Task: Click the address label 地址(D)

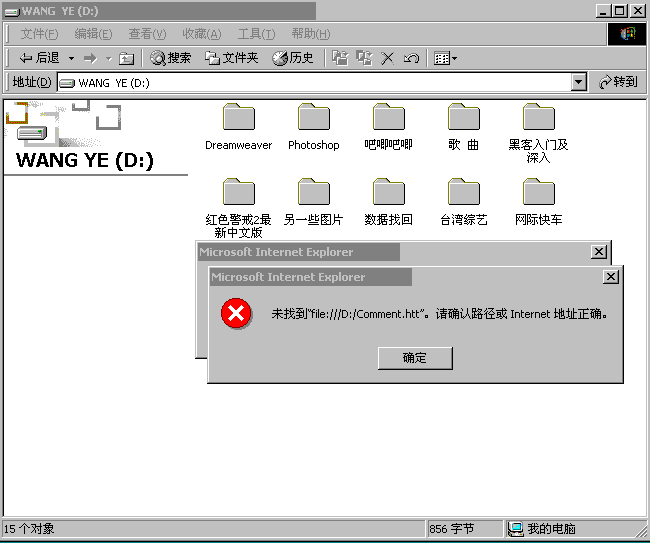Action: coord(32,82)
